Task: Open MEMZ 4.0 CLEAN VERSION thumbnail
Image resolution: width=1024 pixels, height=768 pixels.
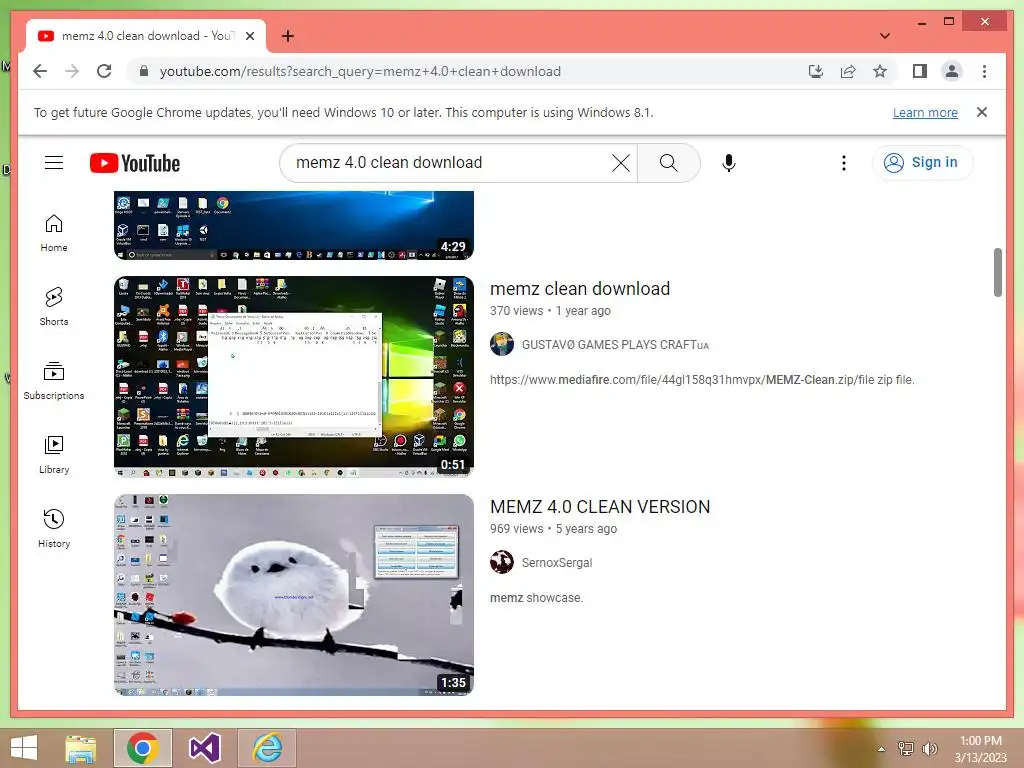Action: click(x=294, y=594)
